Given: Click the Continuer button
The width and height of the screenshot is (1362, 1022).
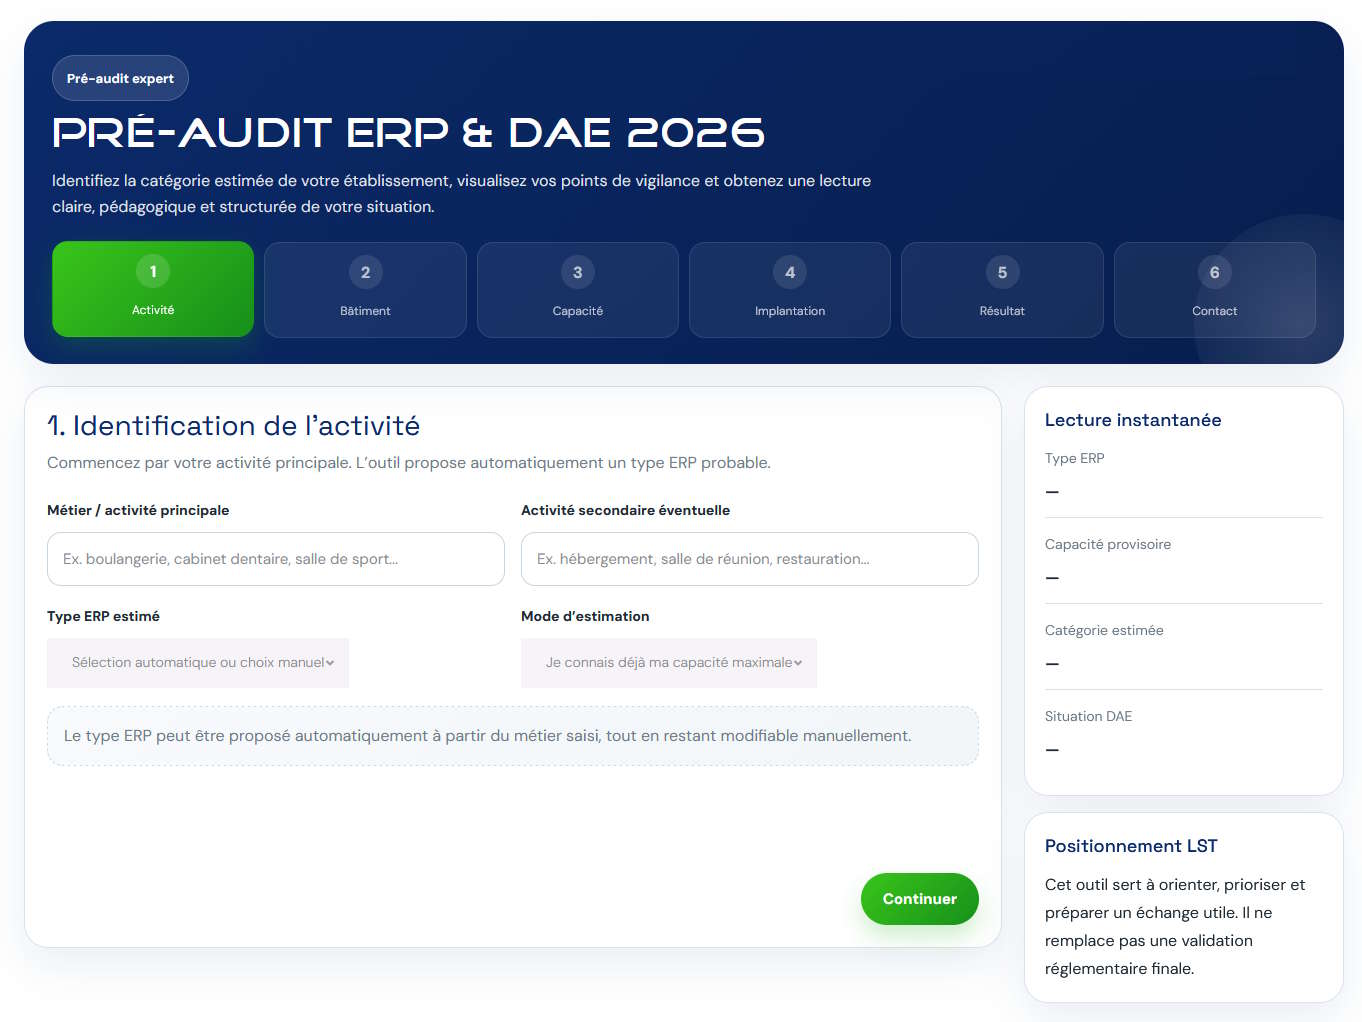Looking at the screenshot, I should click(919, 898).
